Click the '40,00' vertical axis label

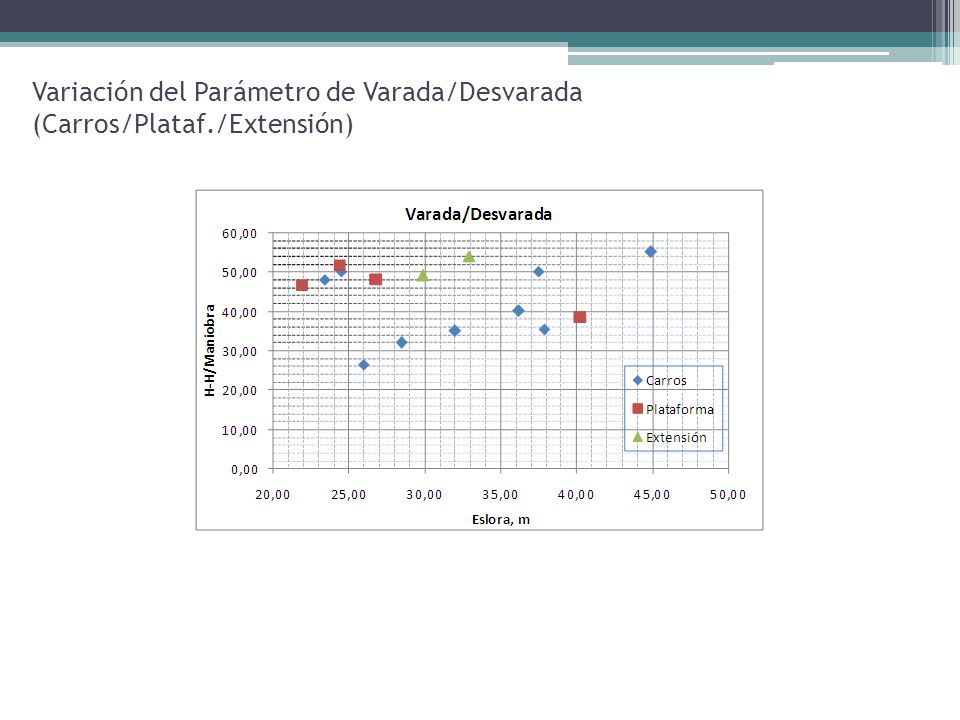(x=240, y=312)
